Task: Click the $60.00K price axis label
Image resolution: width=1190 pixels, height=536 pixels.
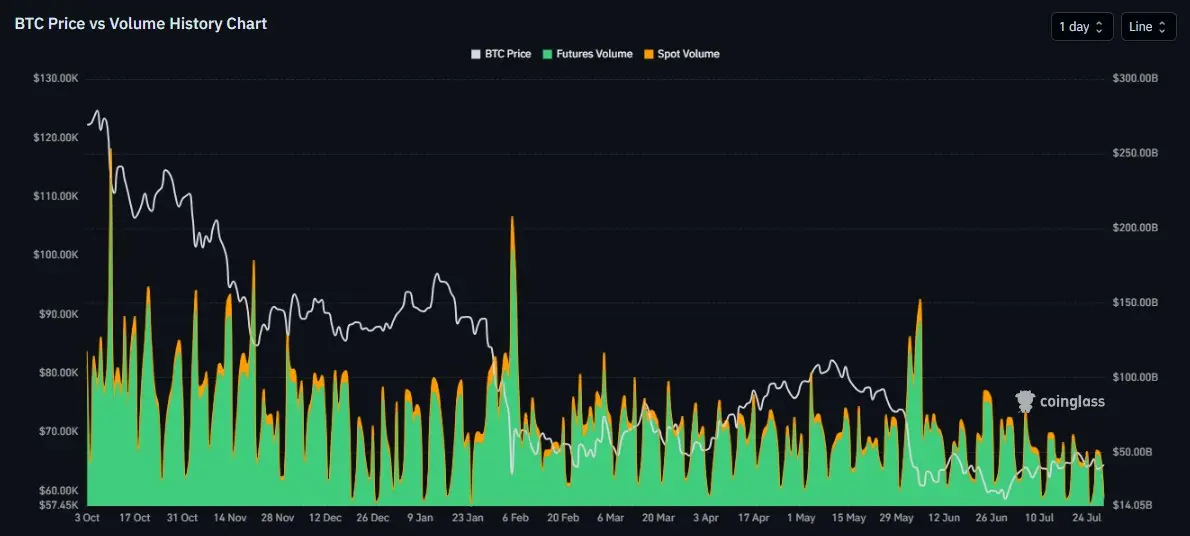Action: [x=58, y=490]
